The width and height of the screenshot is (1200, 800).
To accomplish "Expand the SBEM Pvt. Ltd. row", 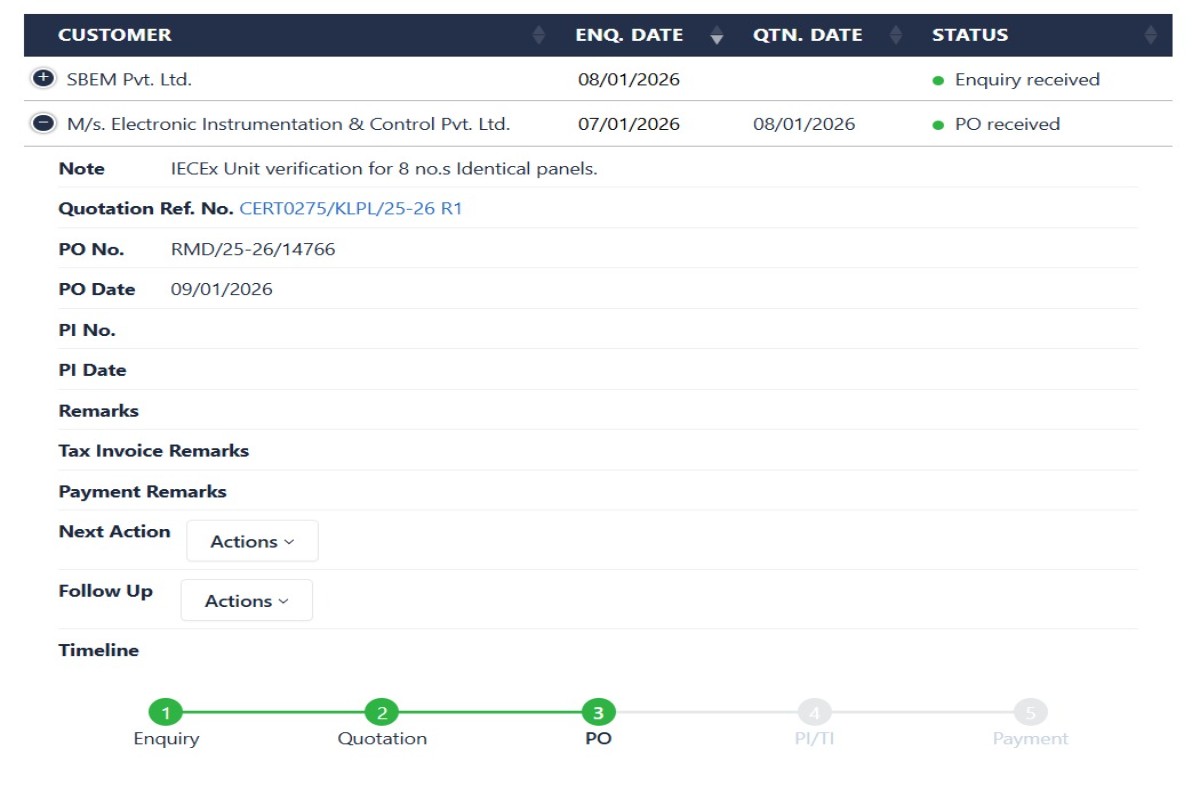I will [x=43, y=79].
